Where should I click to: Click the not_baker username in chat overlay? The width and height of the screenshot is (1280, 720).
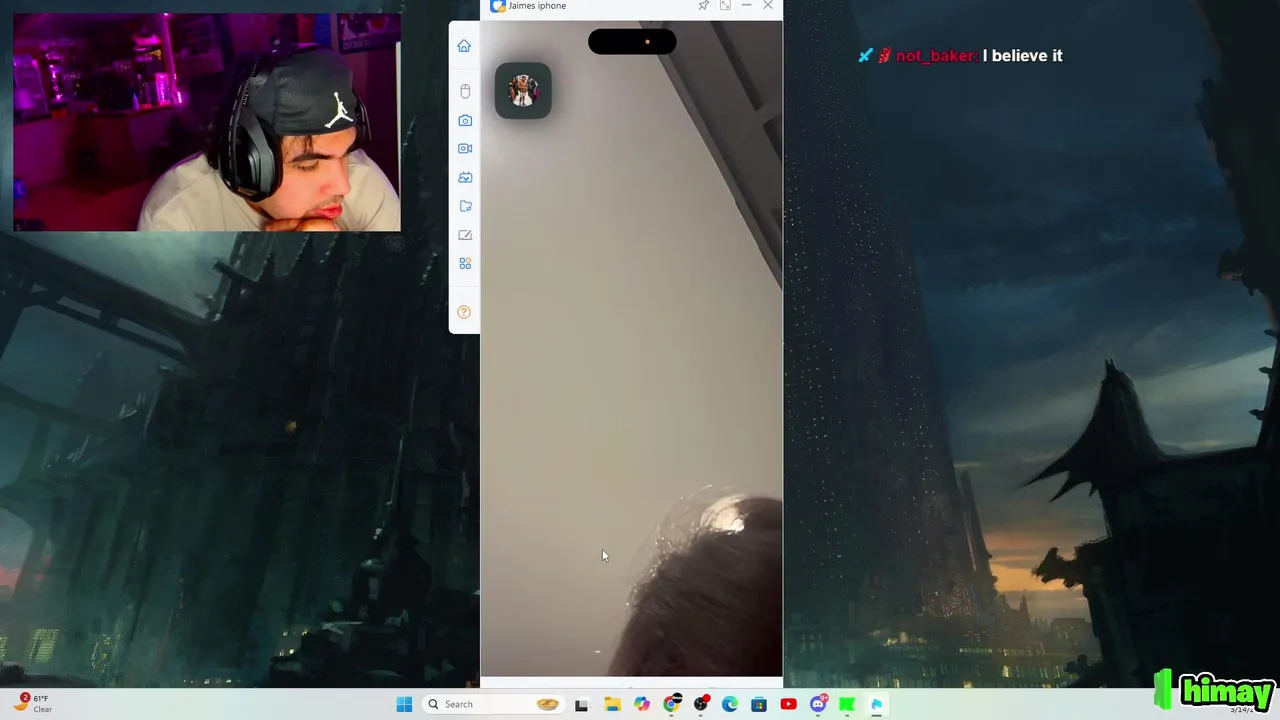(x=935, y=56)
